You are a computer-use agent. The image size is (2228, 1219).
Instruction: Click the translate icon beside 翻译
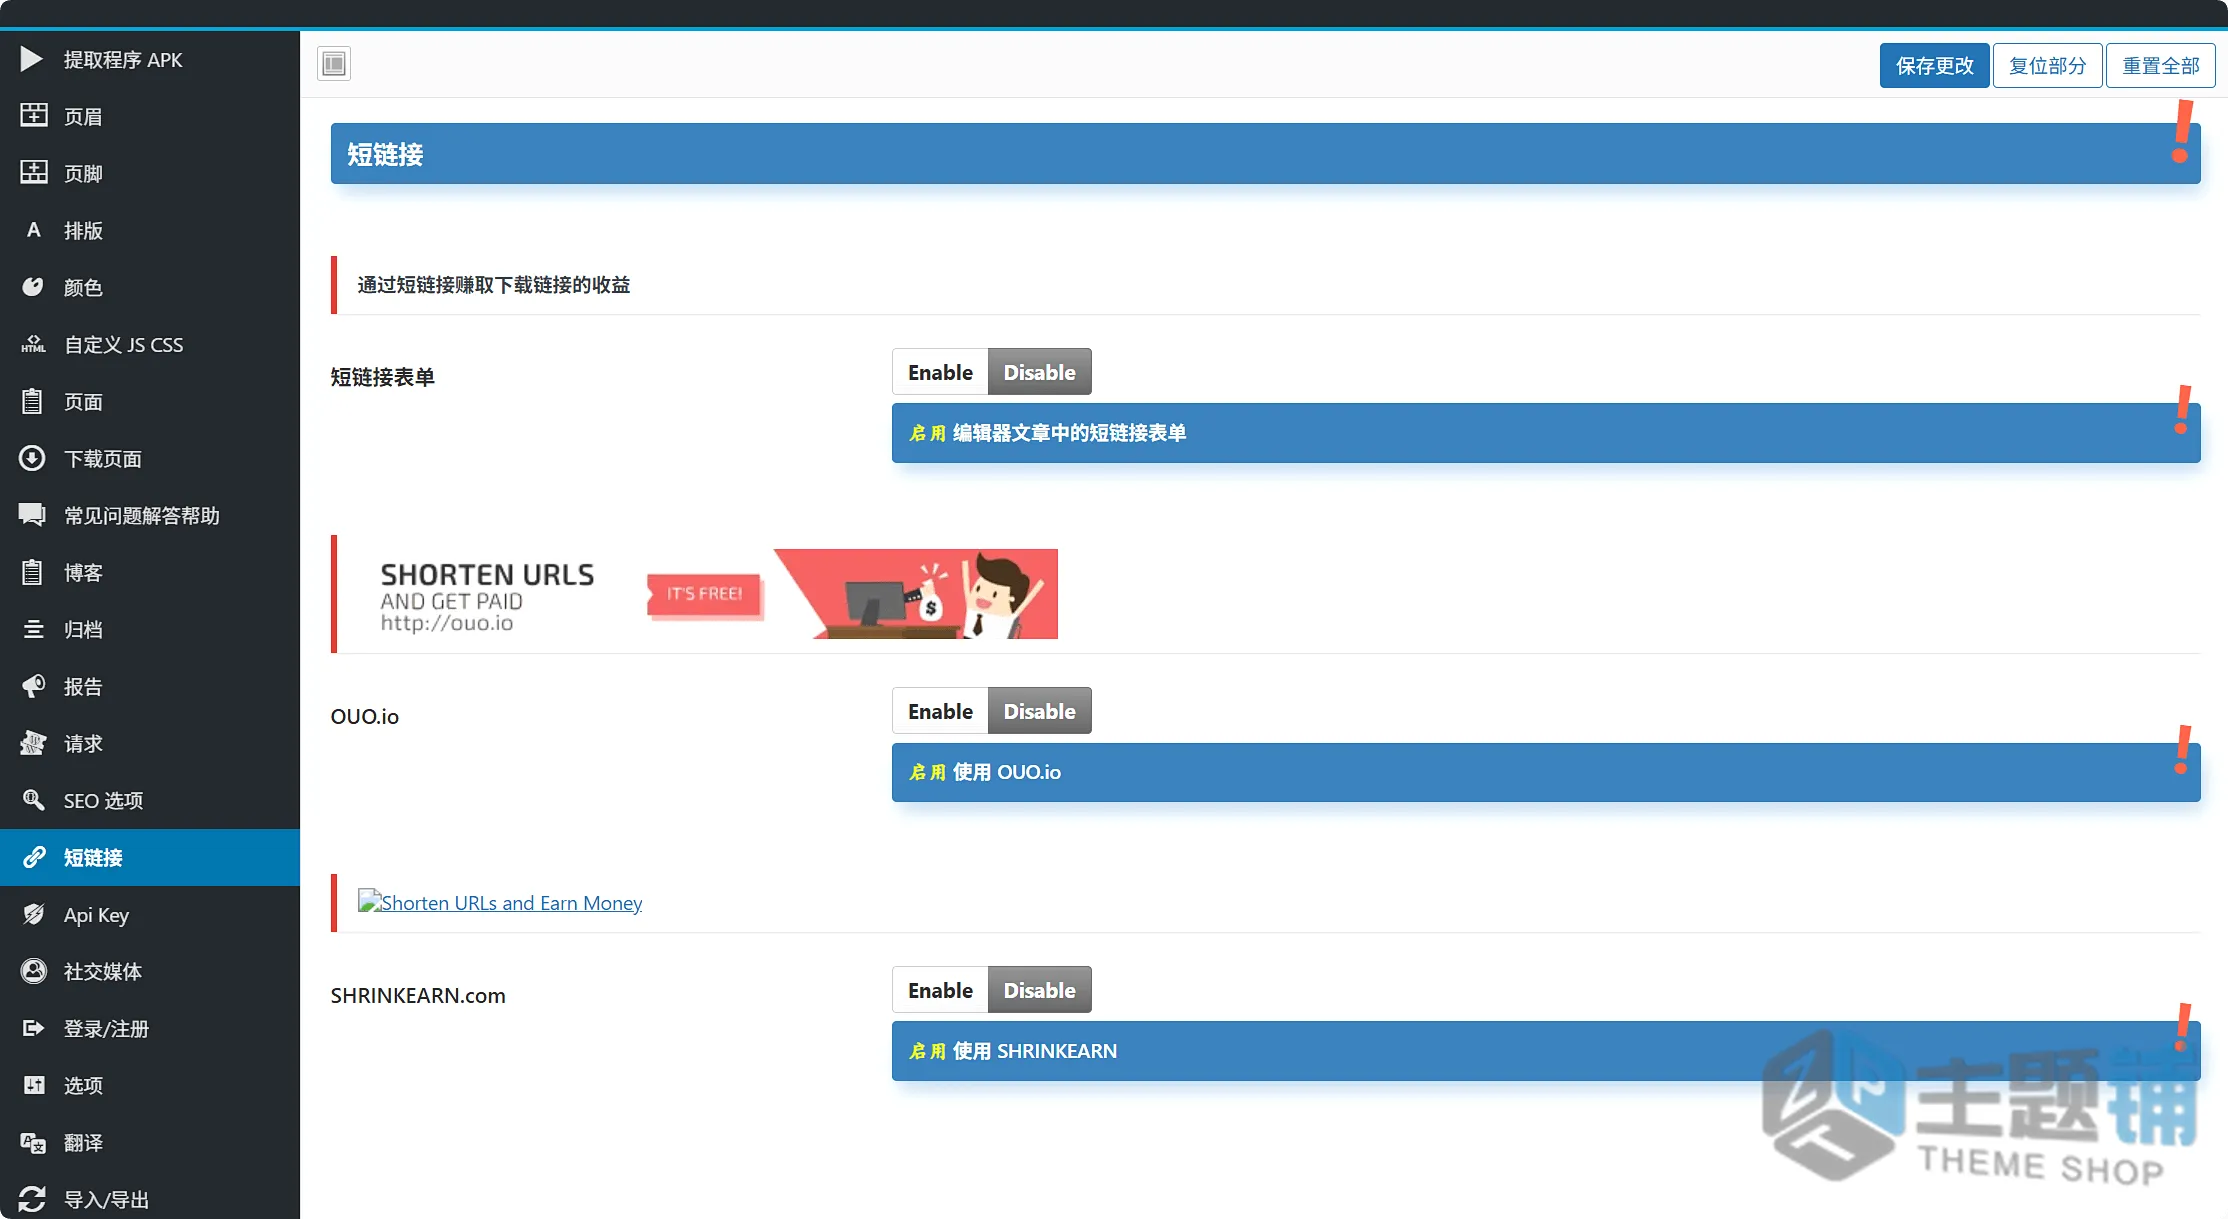pyautogui.click(x=33, y=1142)
